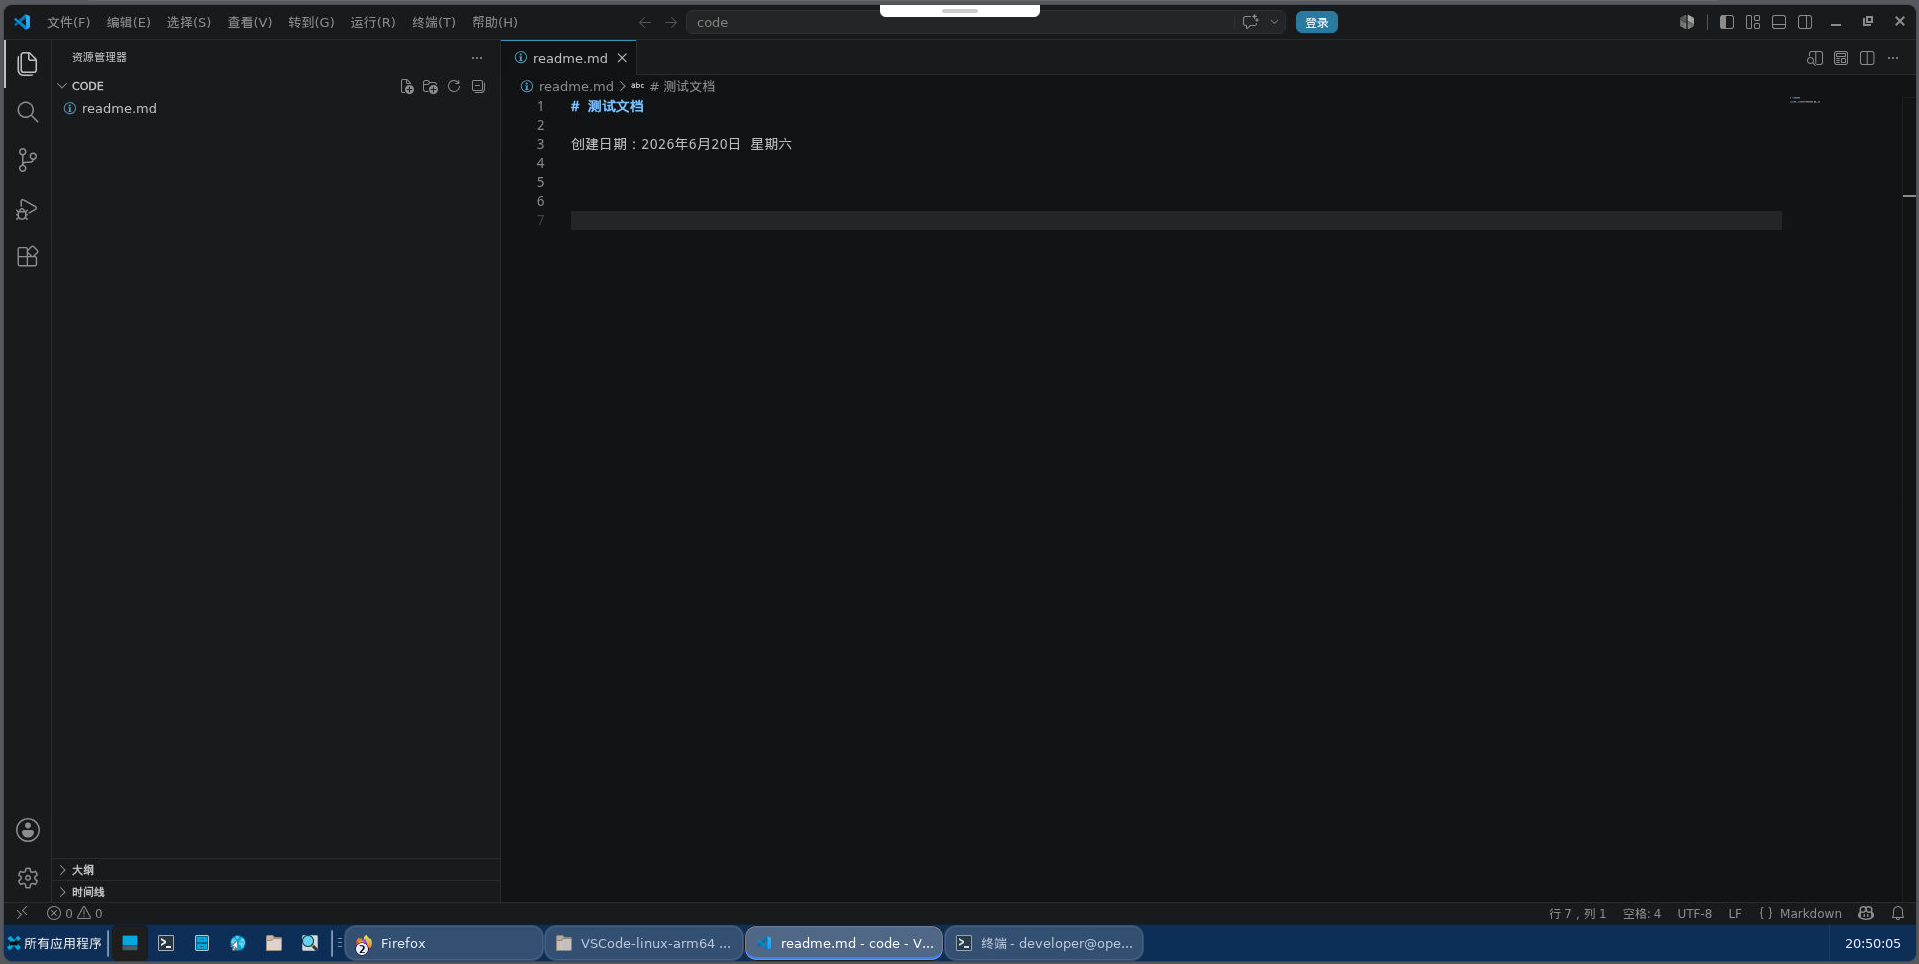Open readme.md in the Explorer tree
The width and height of the screenshot is (1919, 964).
click(275, 108)
